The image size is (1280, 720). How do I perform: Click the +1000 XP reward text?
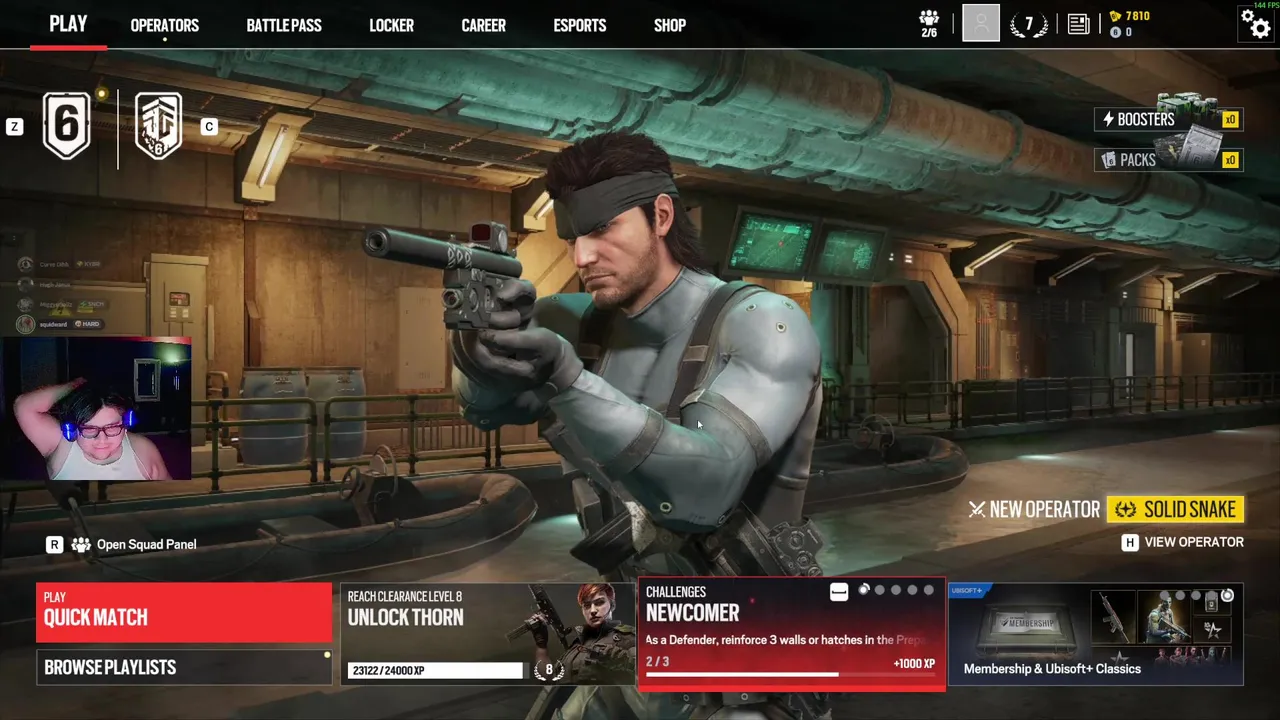[x=914, y=663]
